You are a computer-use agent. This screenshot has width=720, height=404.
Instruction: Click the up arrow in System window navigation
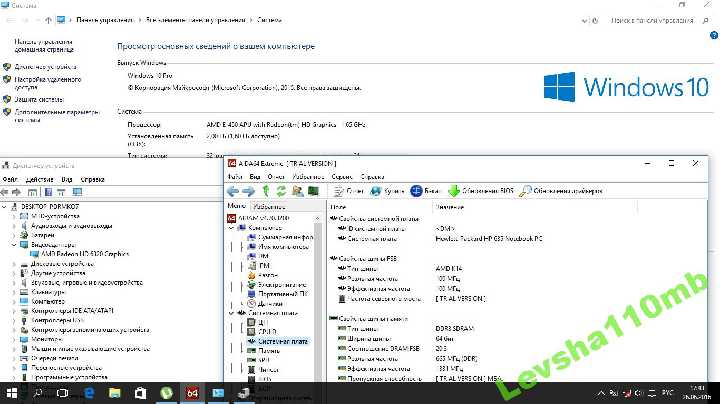48,20
